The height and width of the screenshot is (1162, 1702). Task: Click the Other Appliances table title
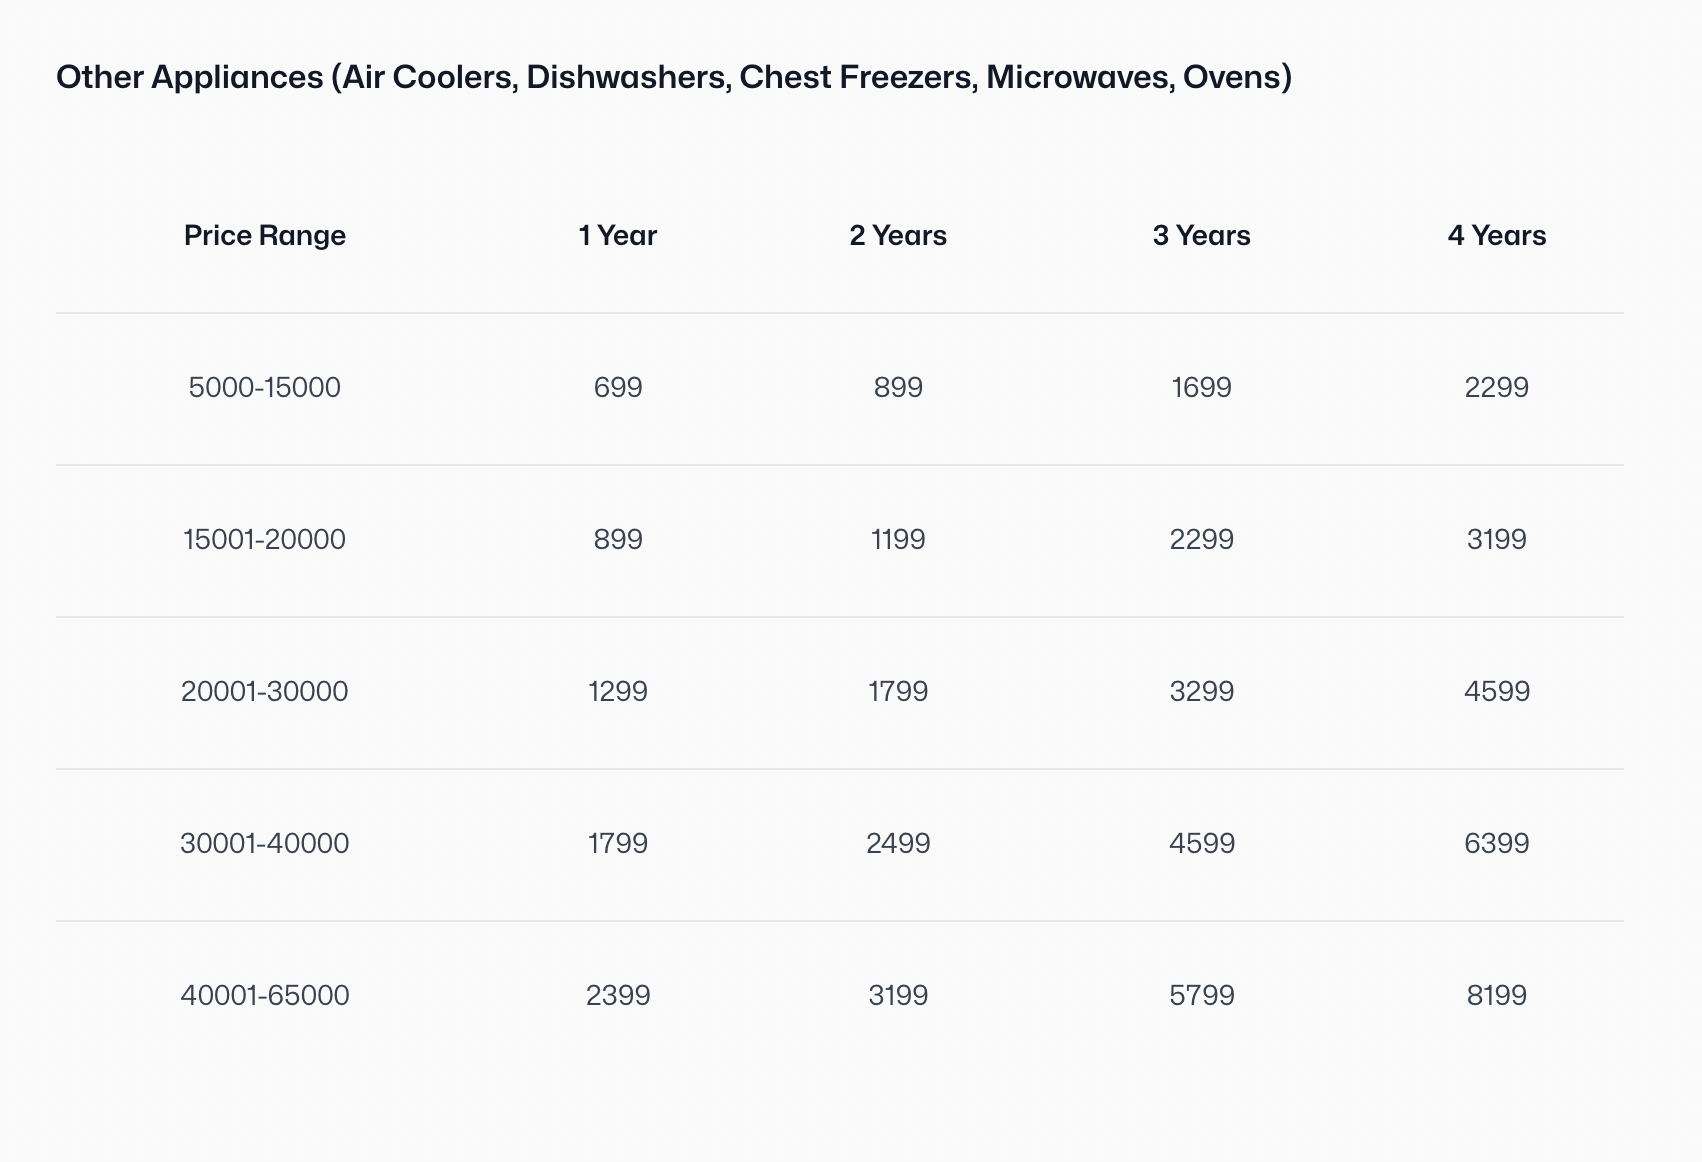click(x=674, y=76)
